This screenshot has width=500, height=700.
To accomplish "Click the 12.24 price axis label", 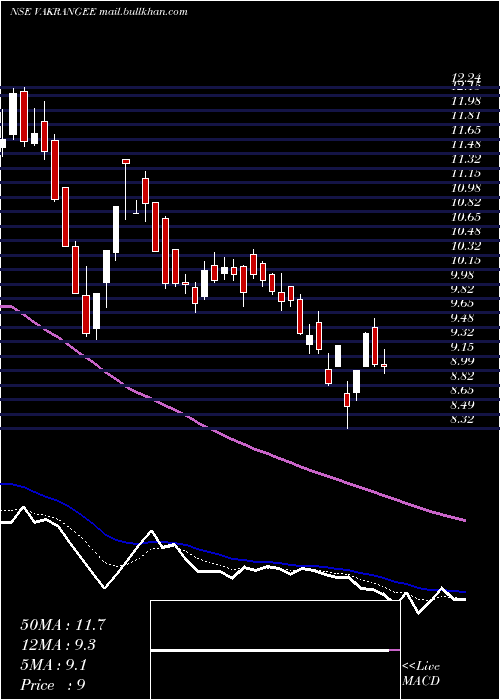I will pyautogui.click(x=467, y=79).
